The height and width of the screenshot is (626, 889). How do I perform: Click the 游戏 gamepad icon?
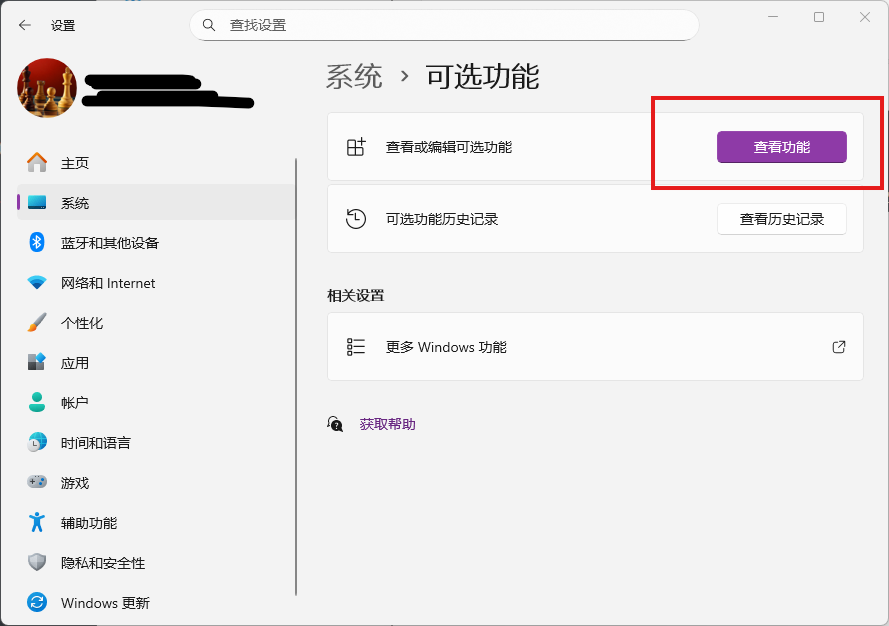(x=37, y=483)
